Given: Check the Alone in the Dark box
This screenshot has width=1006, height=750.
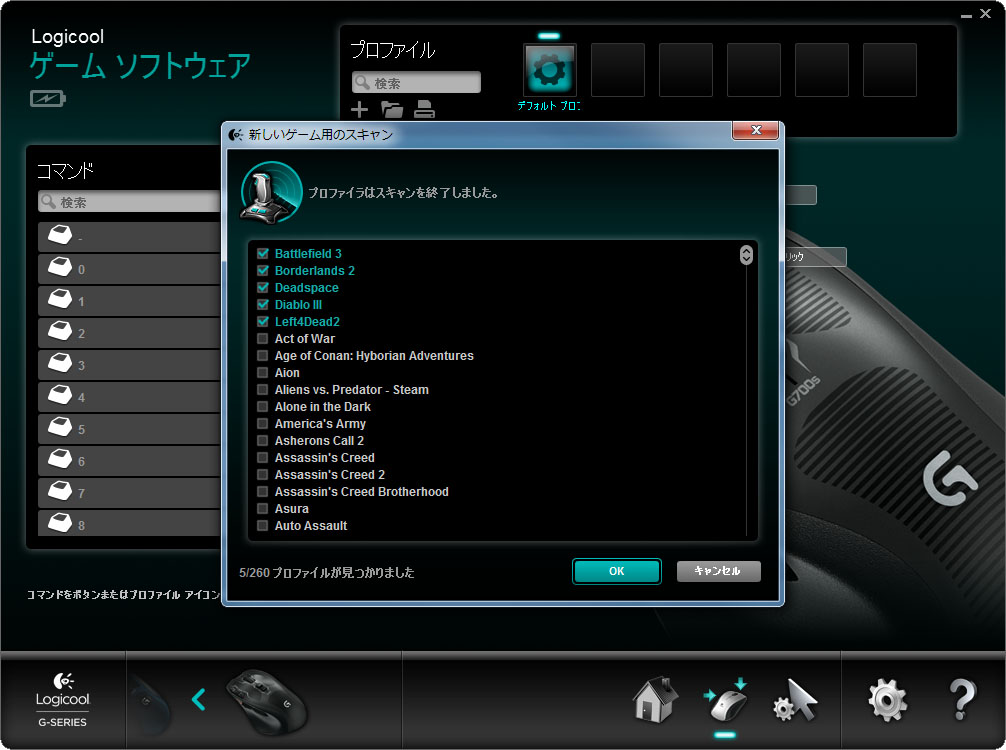Looking at the screenshot, I should point(262,406).
